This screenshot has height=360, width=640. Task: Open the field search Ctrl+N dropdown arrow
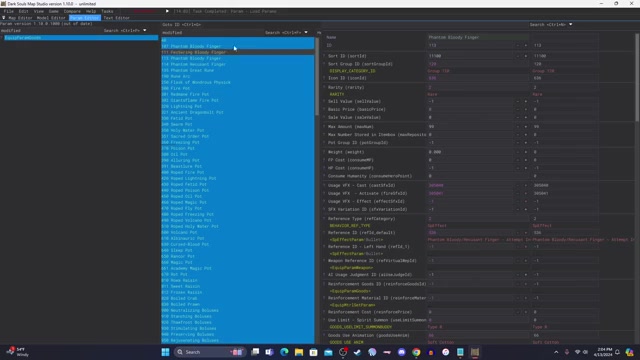(x=570, y=24)
